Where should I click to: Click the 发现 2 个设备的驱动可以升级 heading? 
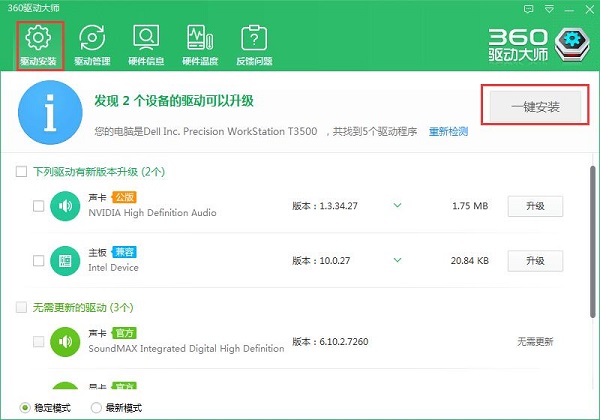coord(174,101)
